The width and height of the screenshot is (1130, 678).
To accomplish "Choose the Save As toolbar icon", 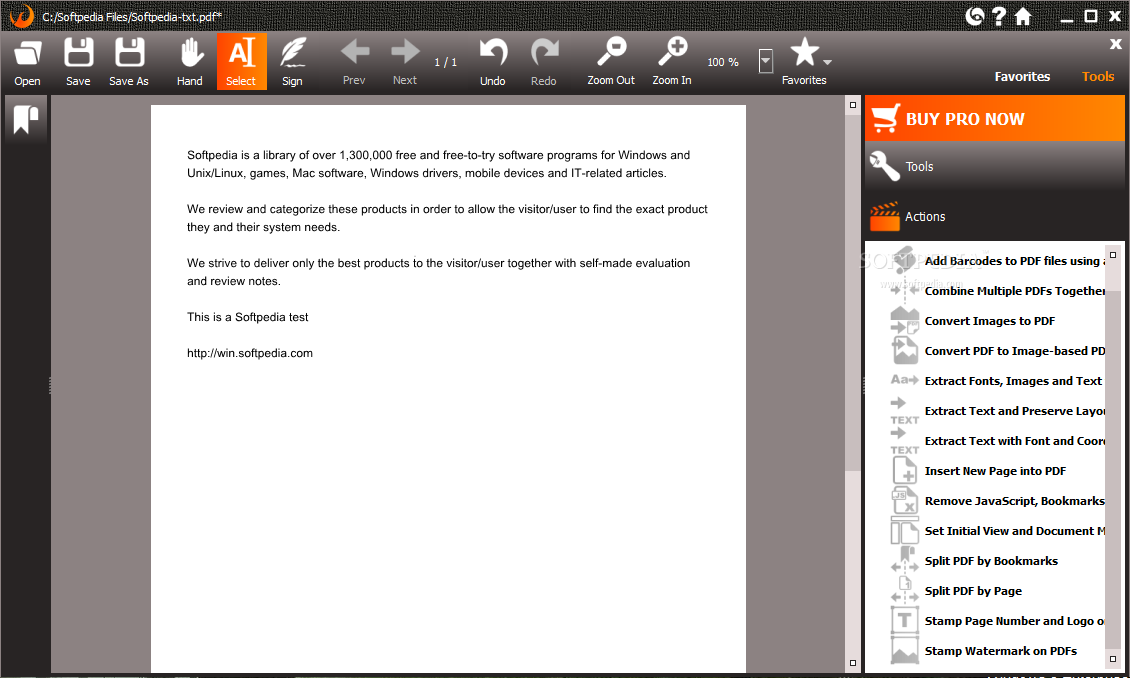I will pyautogui.click(x=129, y=62).
